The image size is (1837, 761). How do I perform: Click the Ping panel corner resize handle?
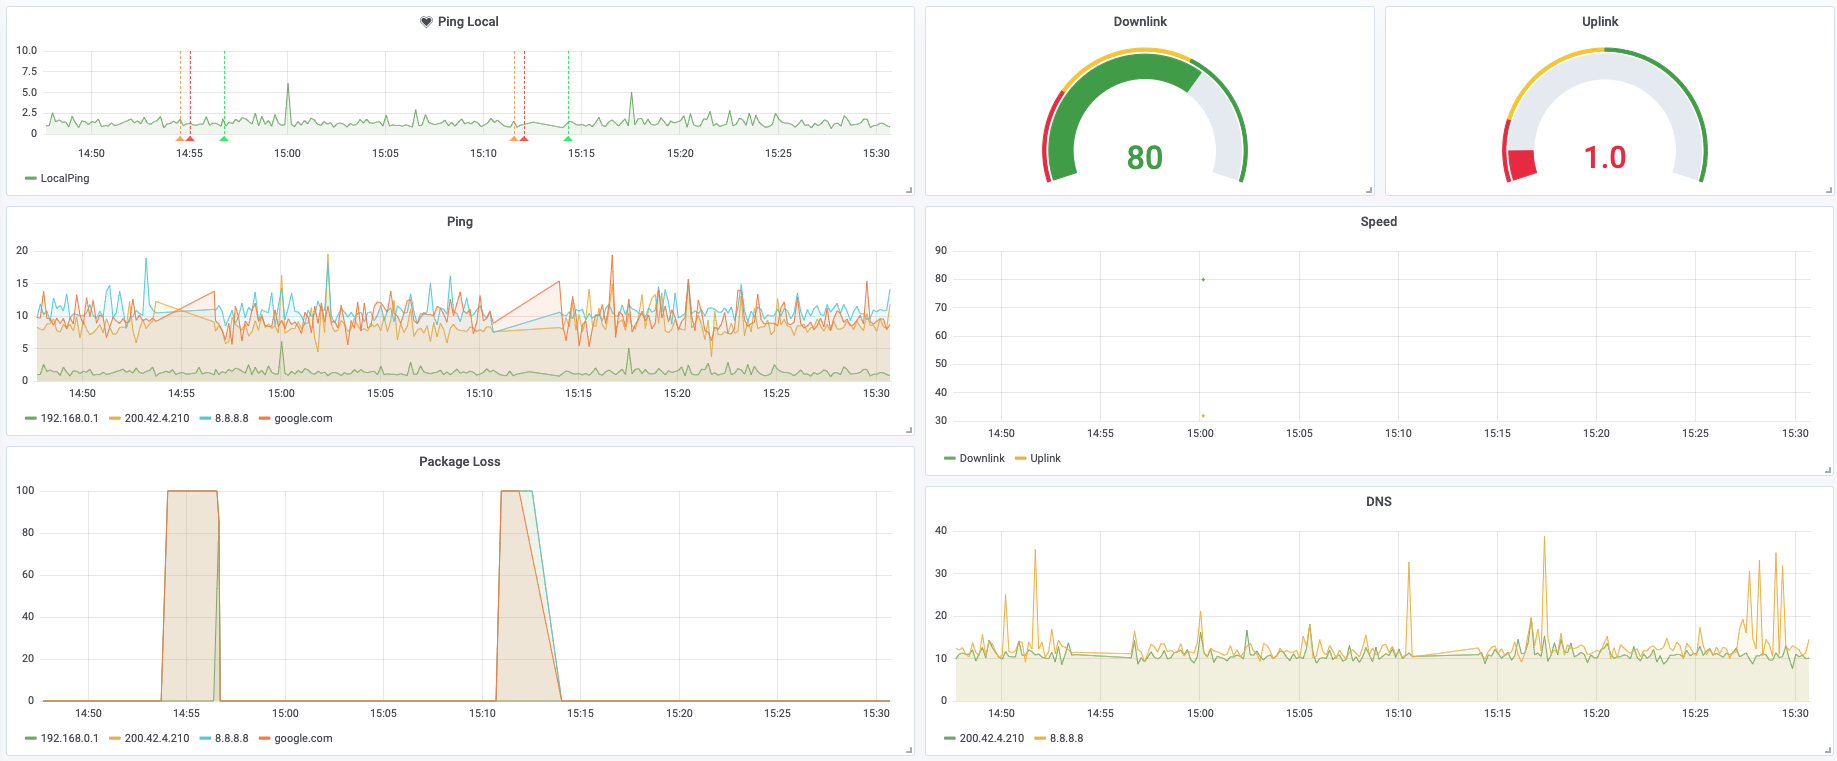pyautogui.click(x=909, y=430)
